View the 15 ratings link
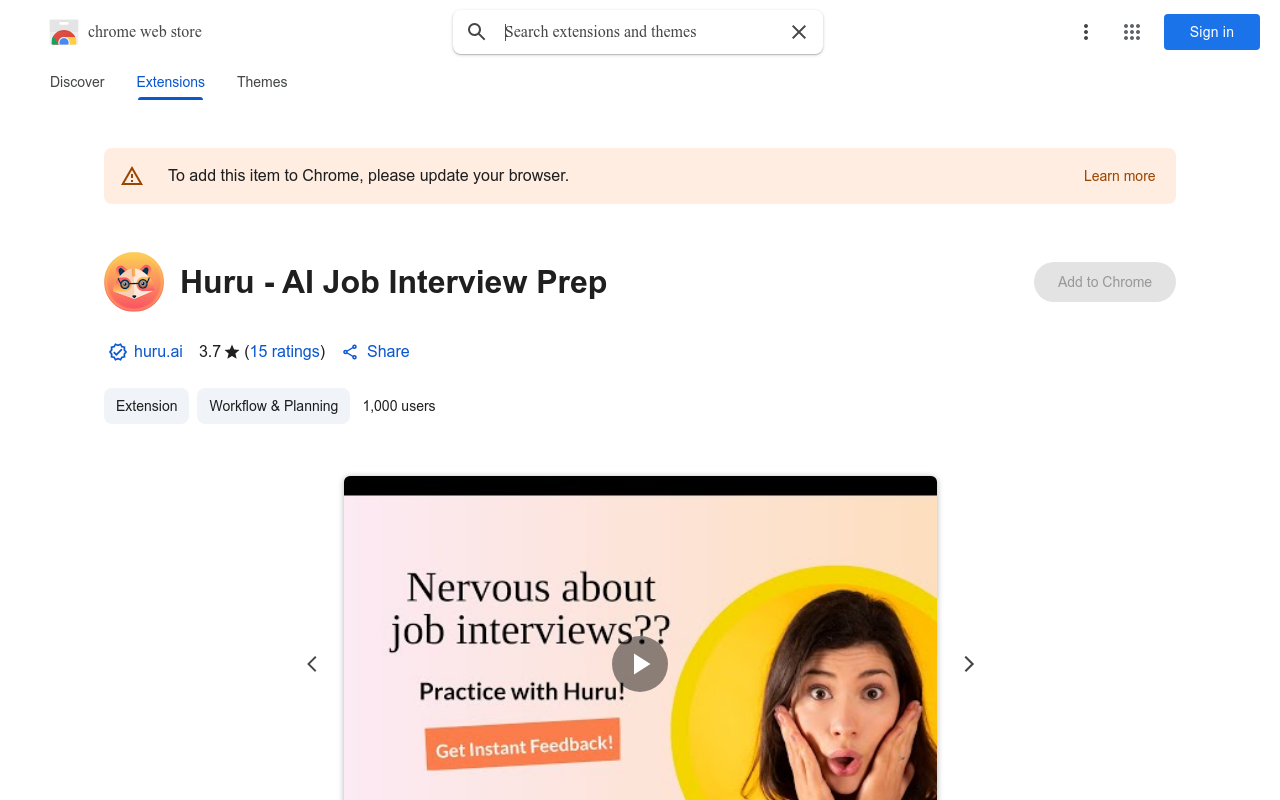The height and width of the screenshot is (800, 1280). [285, 352]
